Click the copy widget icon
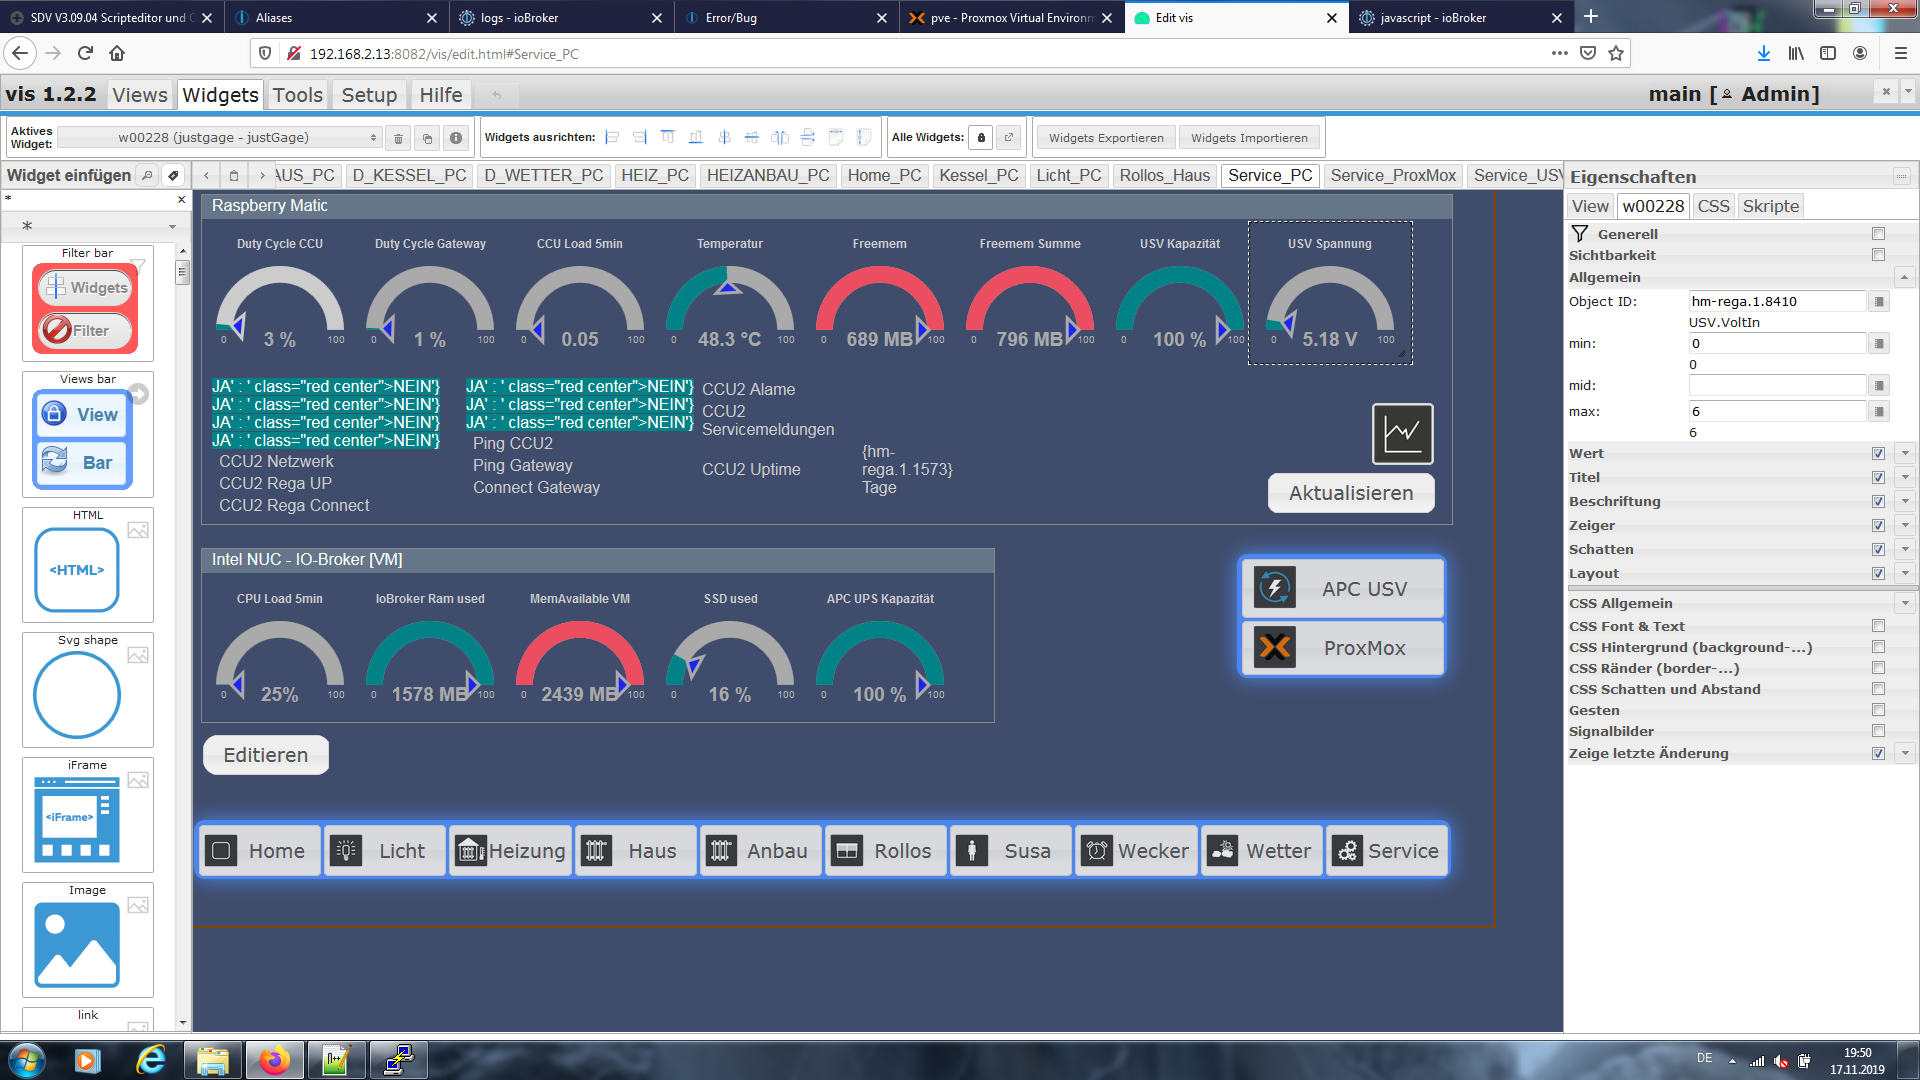The width and height of the screenshot is (1920, 1080). coord(427,139)
